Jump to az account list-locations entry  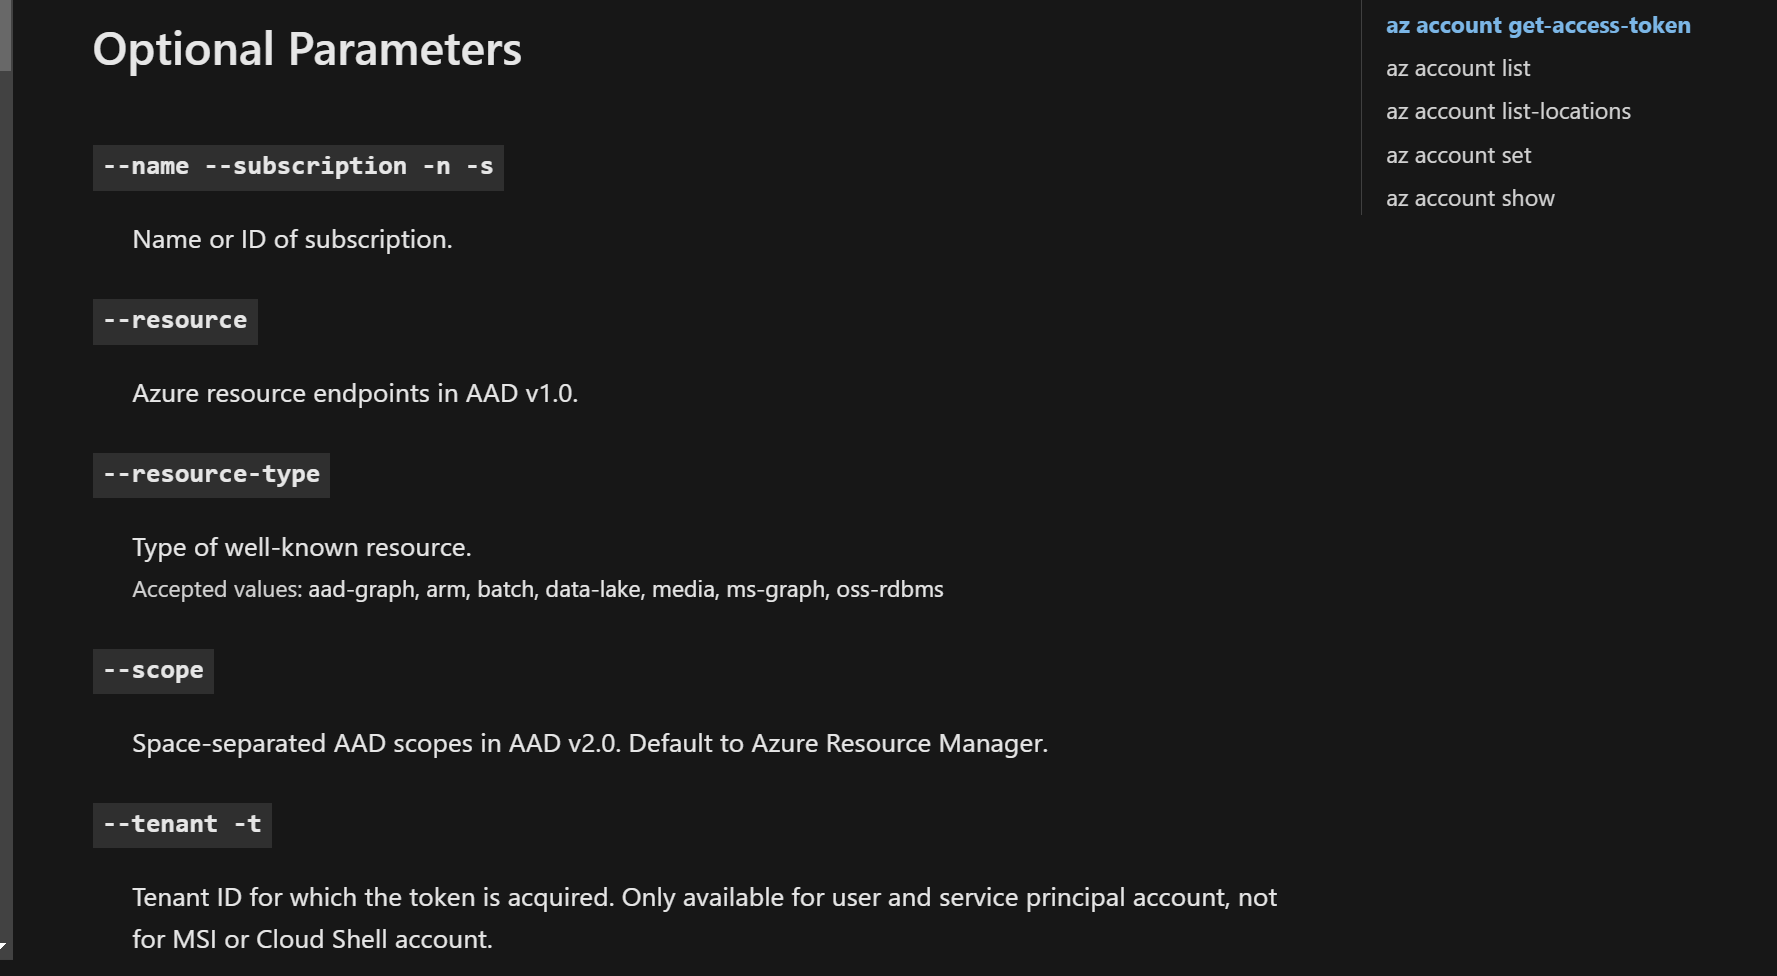(1508, 112)
